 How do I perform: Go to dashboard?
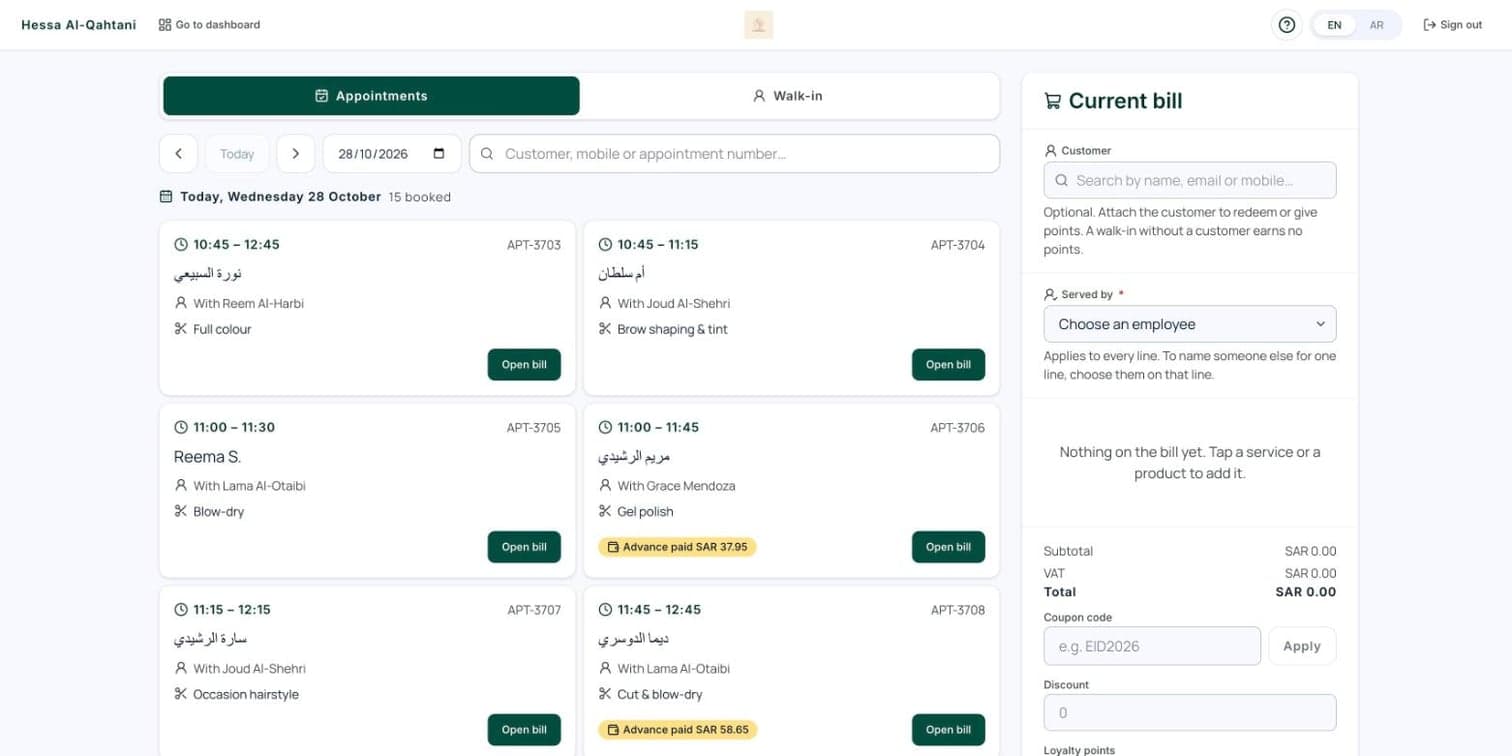coord(209,25)
